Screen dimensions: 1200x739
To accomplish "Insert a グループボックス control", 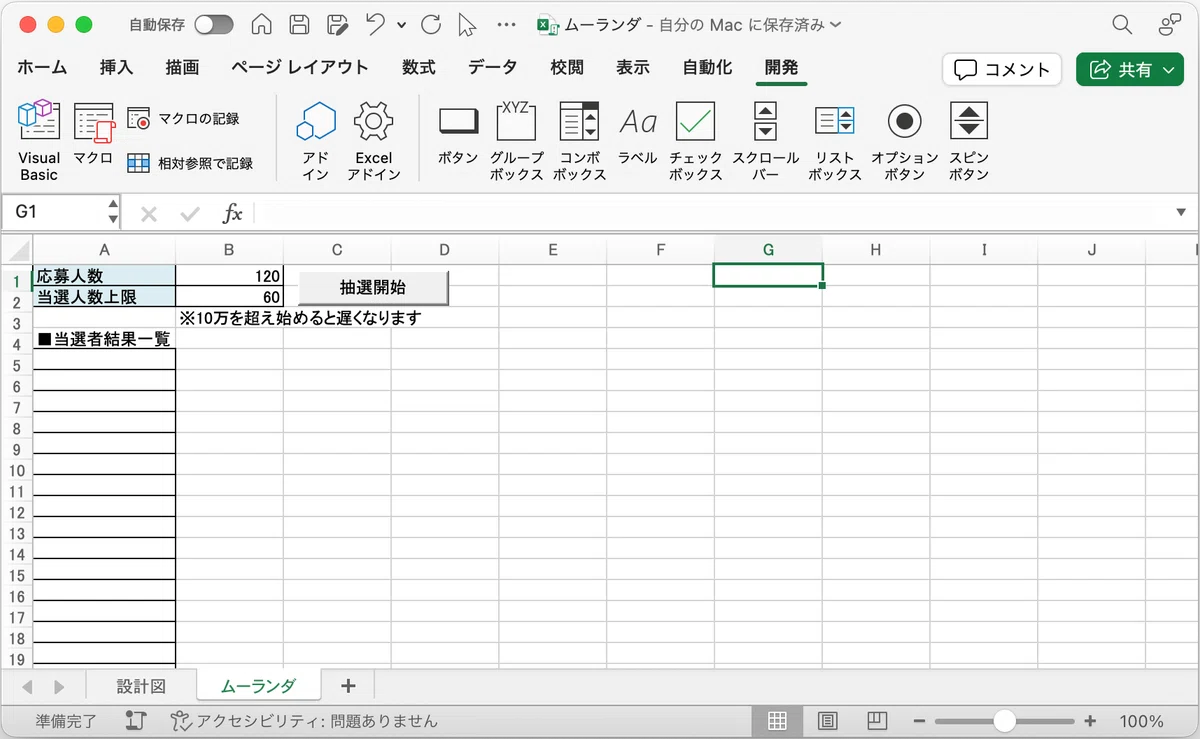I will [517, 141].
